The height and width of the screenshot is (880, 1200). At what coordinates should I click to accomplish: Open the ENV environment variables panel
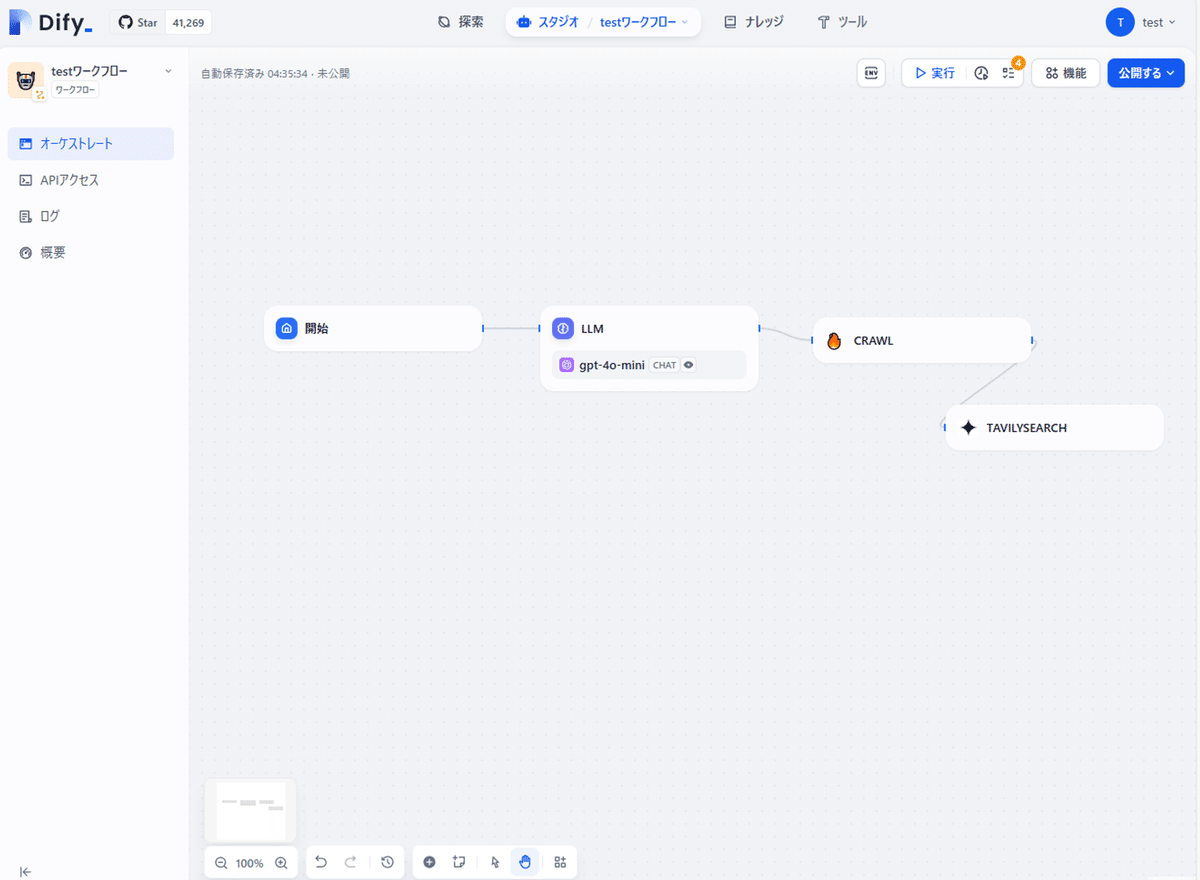(x=870, y=72)
